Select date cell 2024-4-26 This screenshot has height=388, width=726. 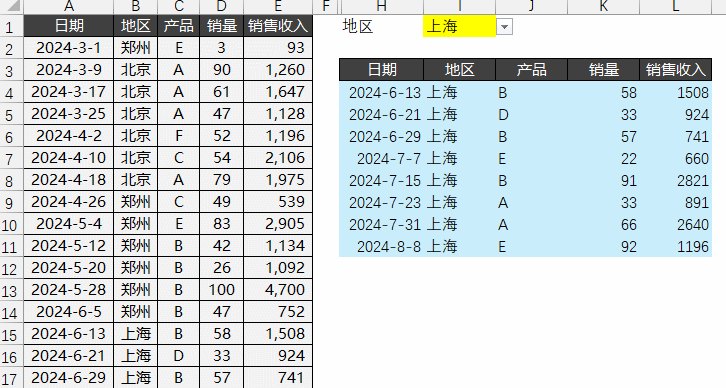(x=69, y=202)
